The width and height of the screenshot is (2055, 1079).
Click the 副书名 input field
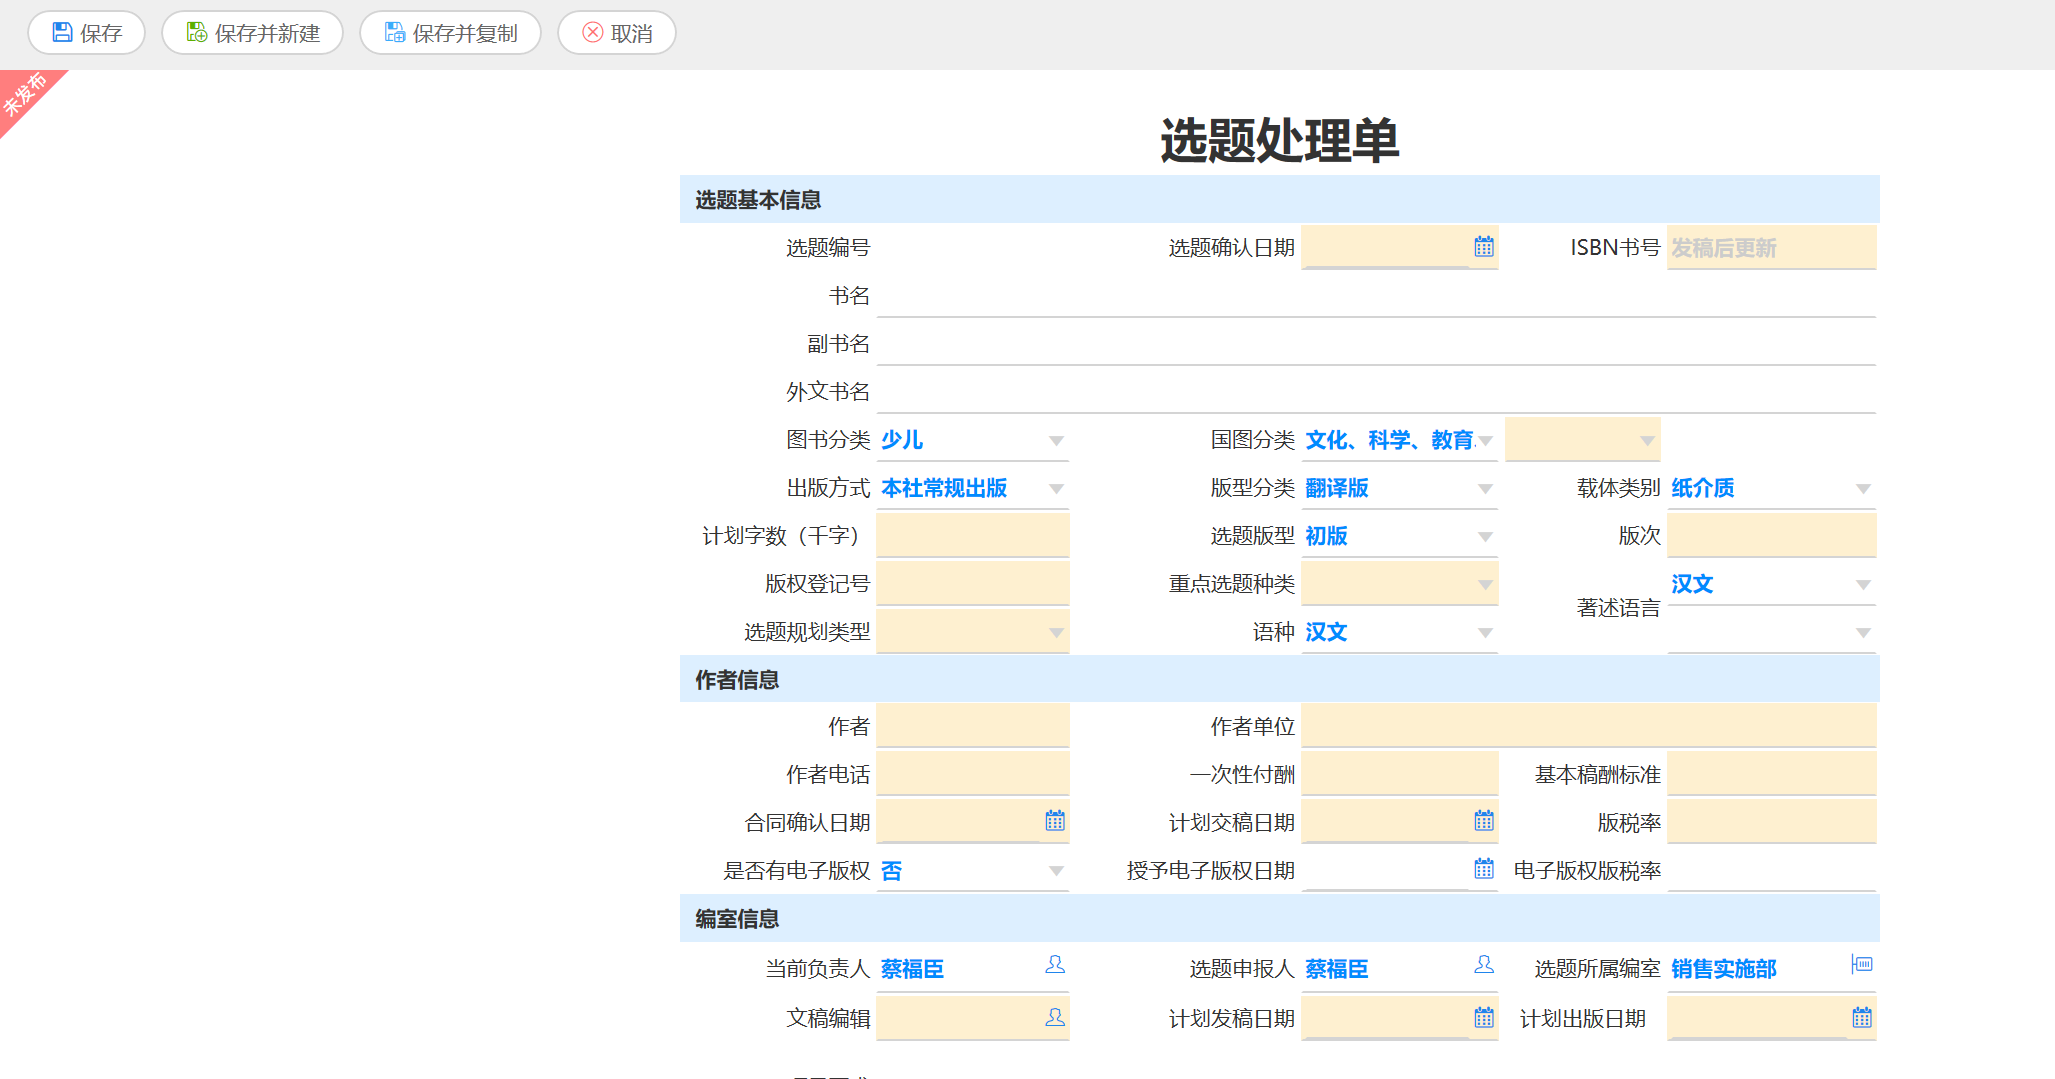point(1376,343)
